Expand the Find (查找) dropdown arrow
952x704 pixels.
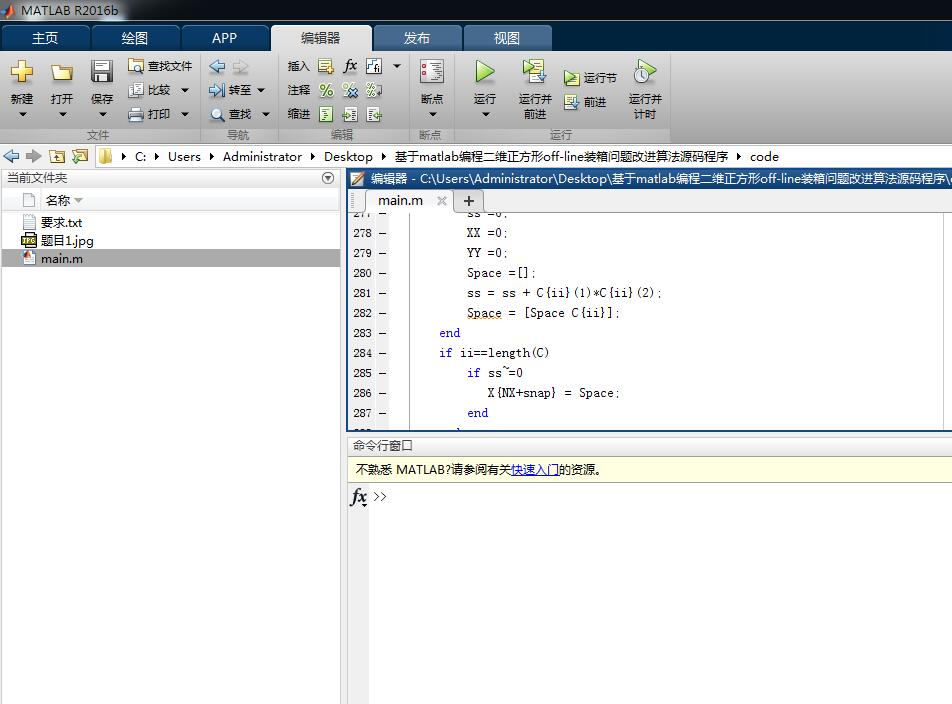265,114
